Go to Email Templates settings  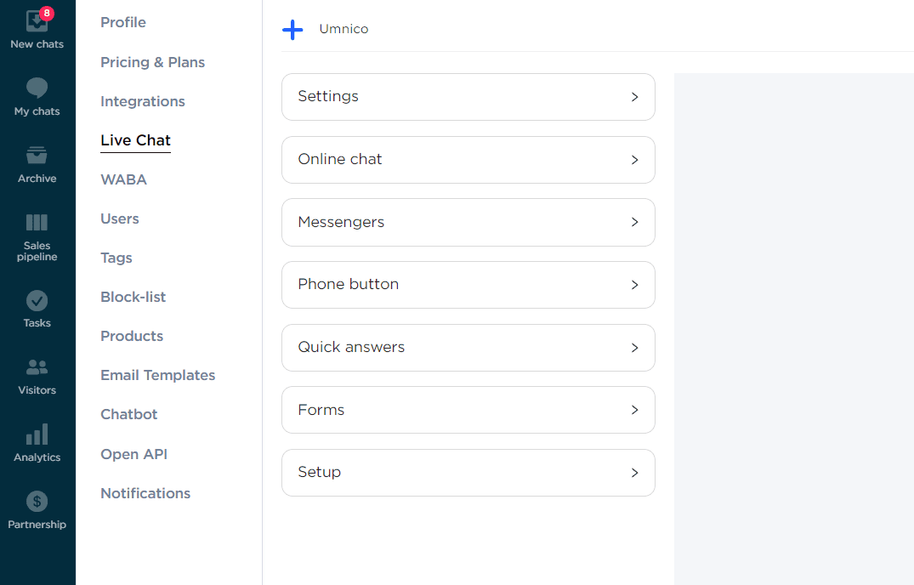tap(157, 375)
